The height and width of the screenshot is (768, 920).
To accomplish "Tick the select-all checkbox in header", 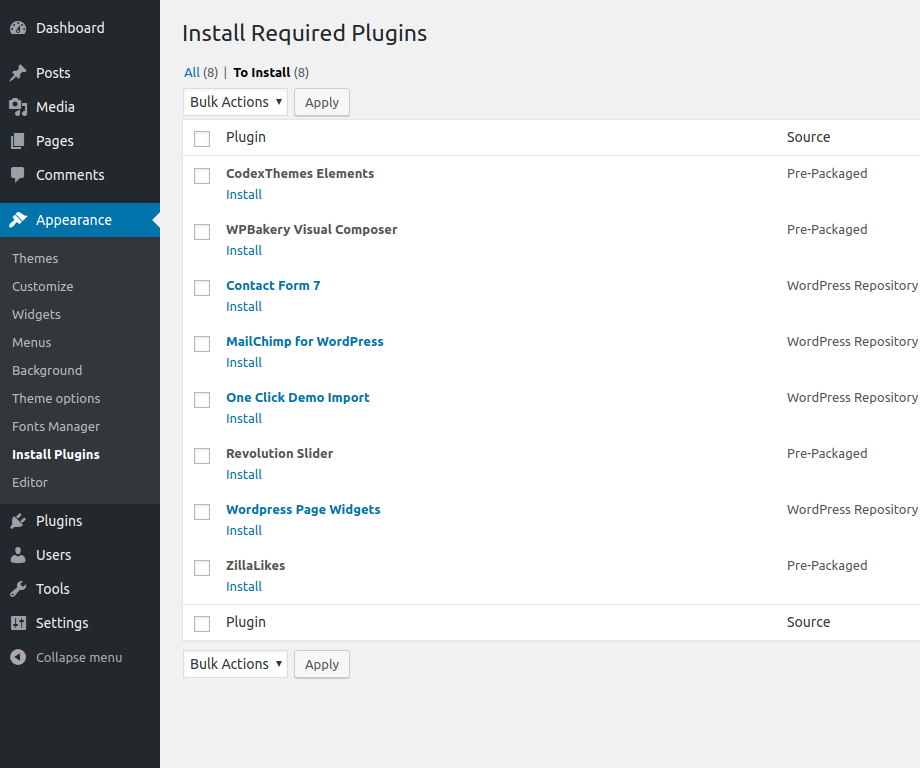I will [202, 138].
